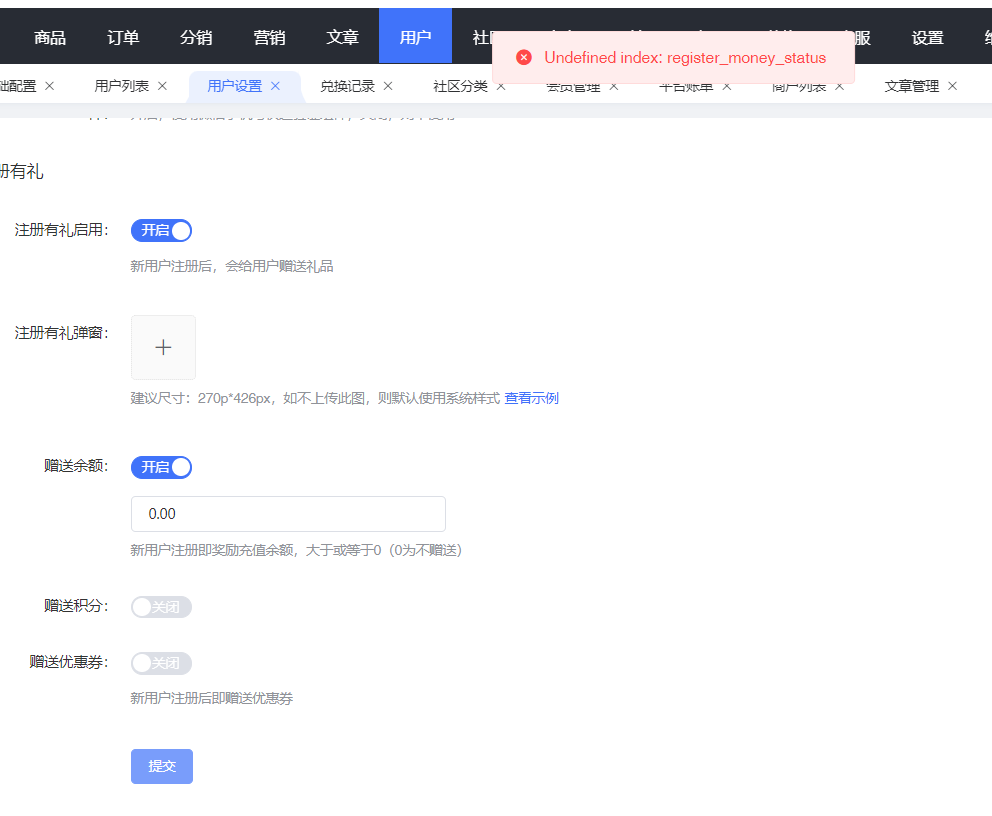Viewport: 992px width, 816px height.
Task: Switch to the 社区分类 tab
Action: pyautogui.click(x=461, y=86)
